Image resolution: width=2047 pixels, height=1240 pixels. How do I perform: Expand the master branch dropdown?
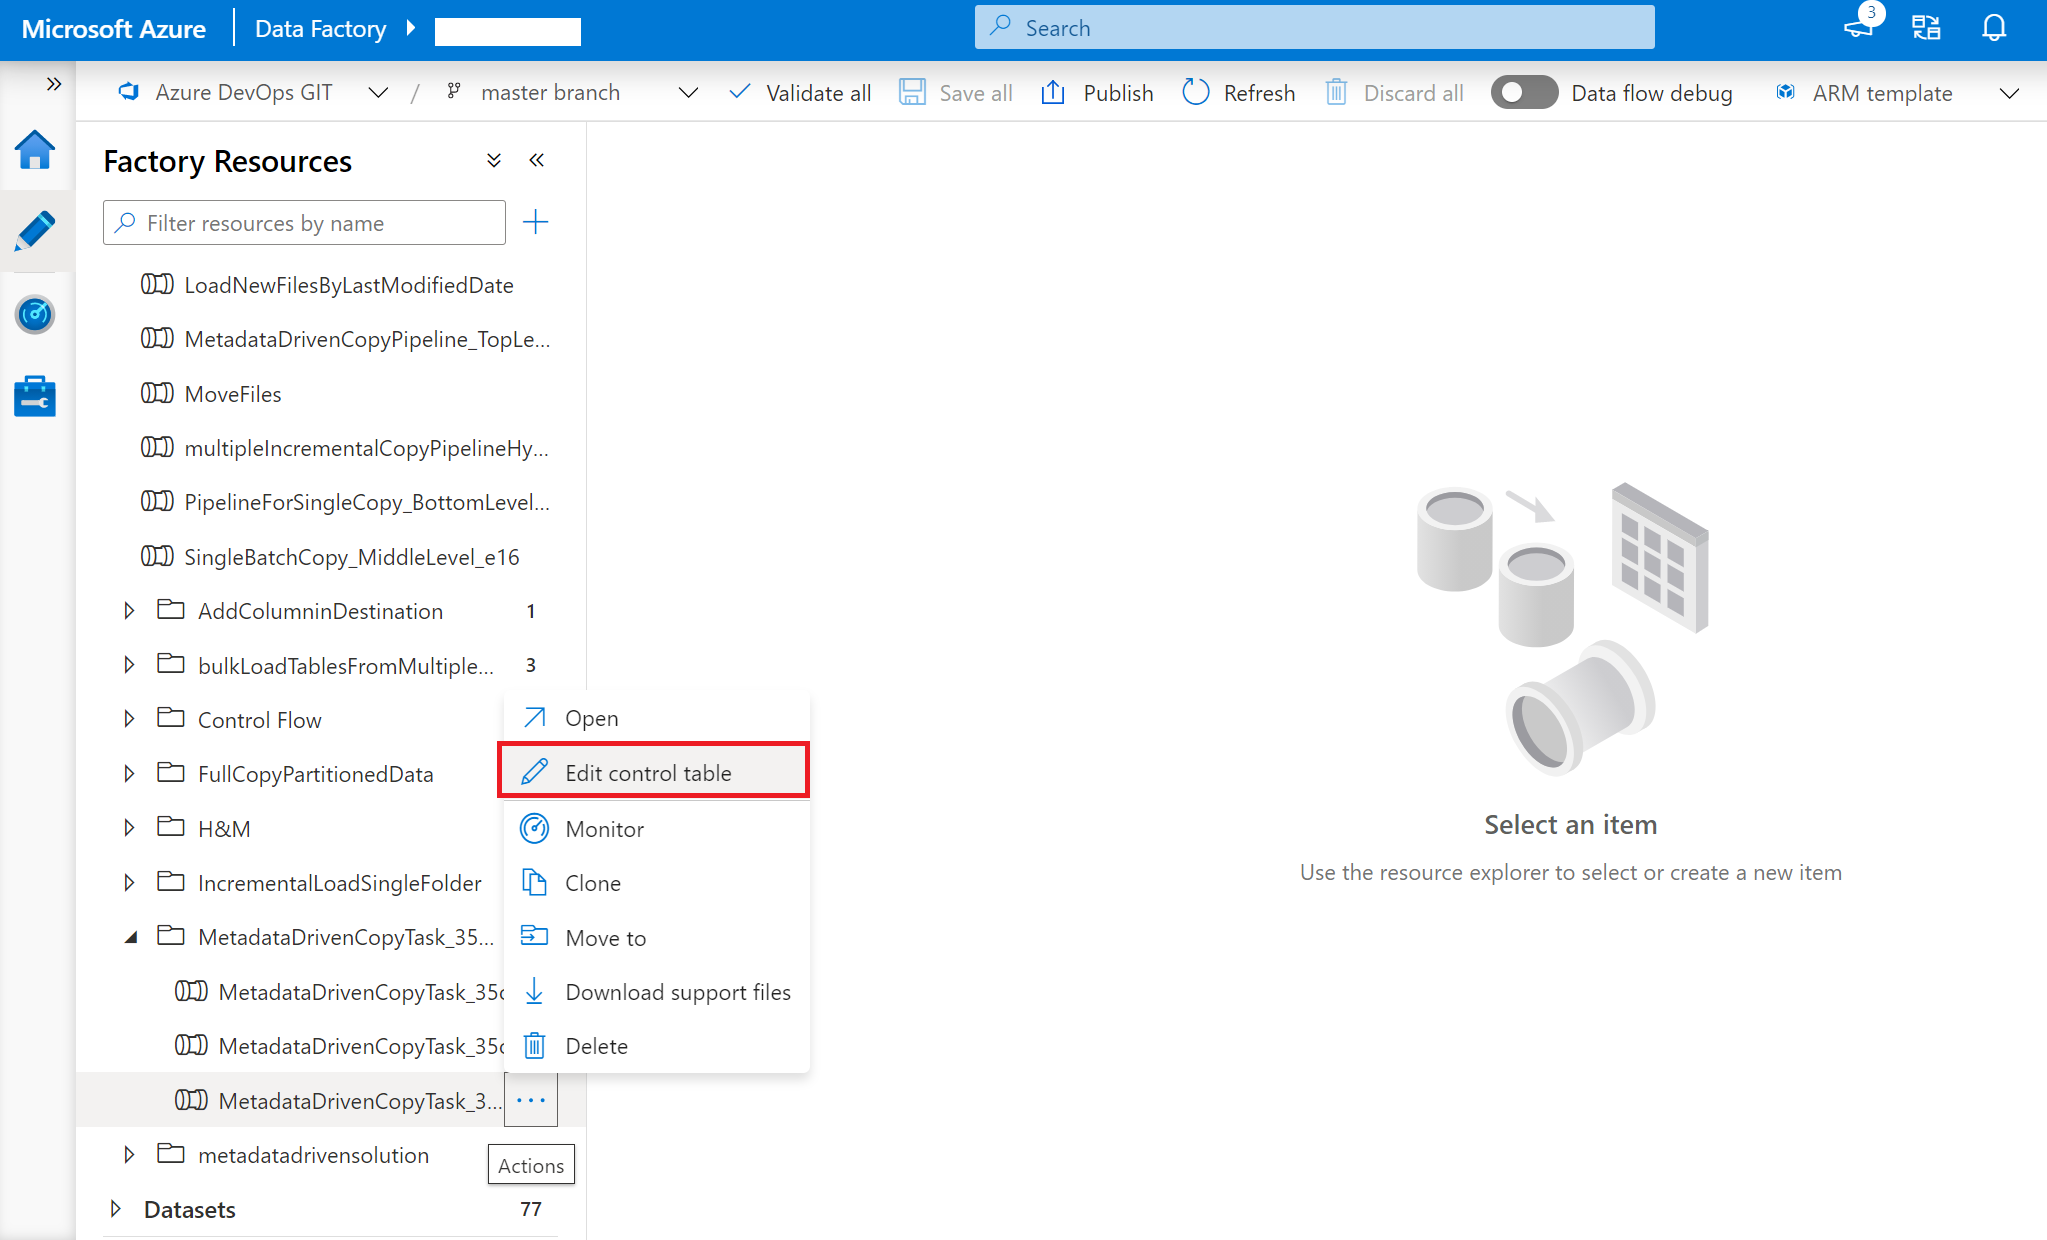[684, 91]
